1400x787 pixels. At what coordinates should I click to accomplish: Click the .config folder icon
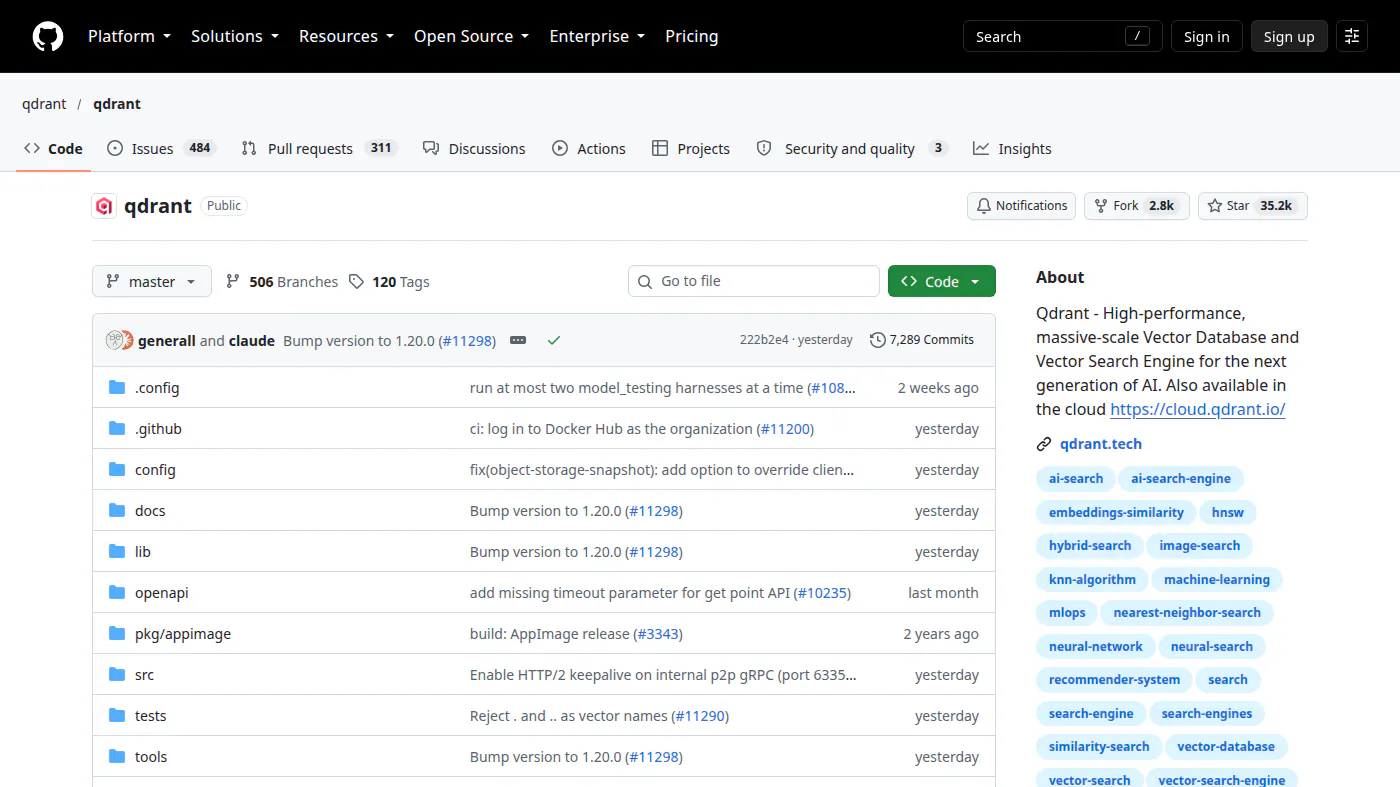(x=117, y=388)
